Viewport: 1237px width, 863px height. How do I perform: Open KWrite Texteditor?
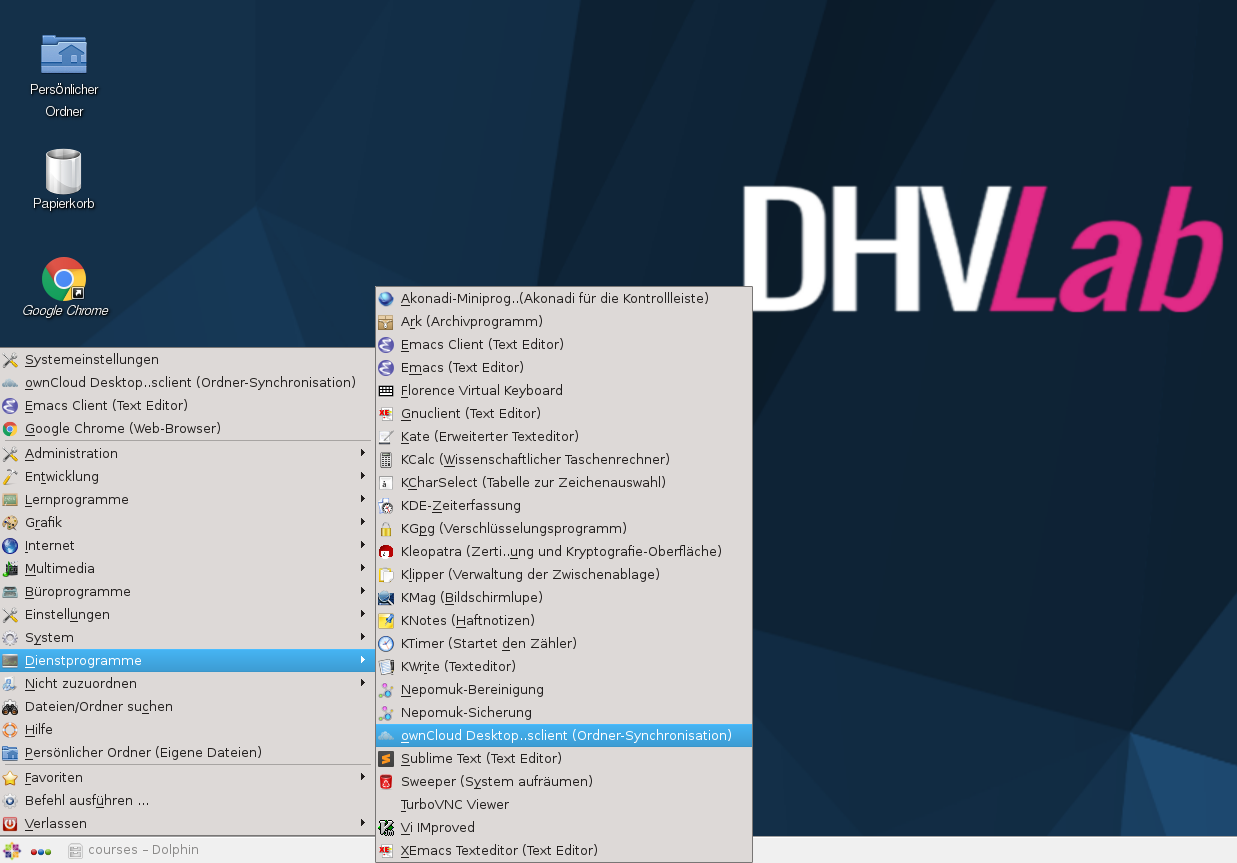click(x=564, y=666)
